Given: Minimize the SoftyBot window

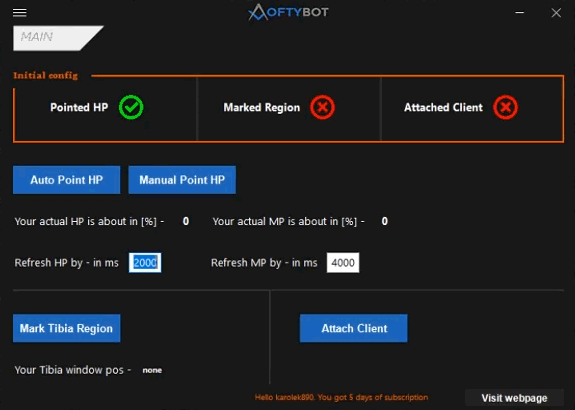Looking at the screenshot, I should pos(519,12).
